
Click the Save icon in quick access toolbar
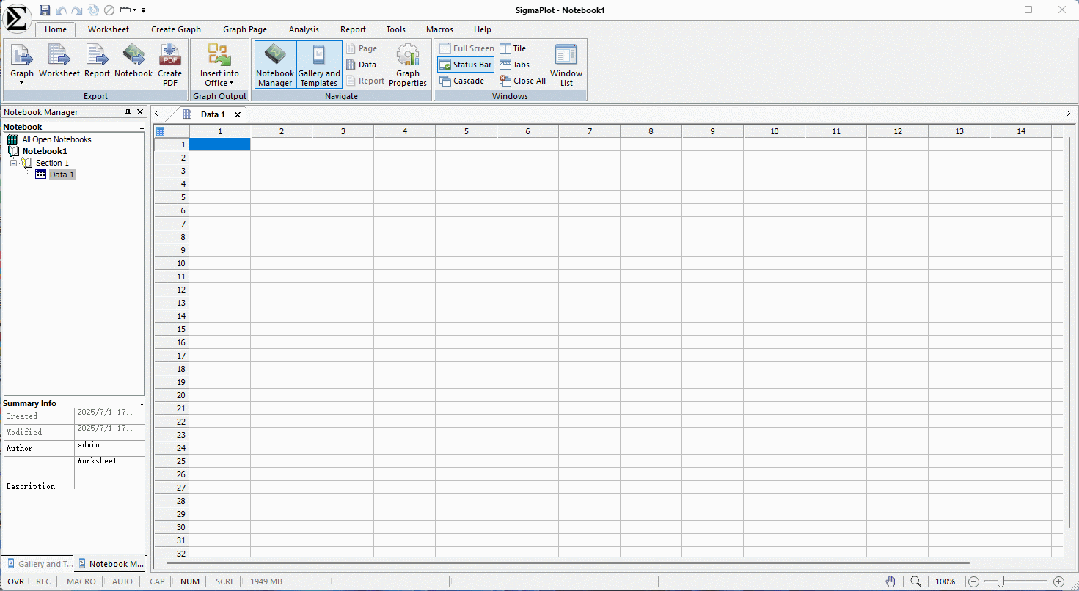[x=45, y=10]
